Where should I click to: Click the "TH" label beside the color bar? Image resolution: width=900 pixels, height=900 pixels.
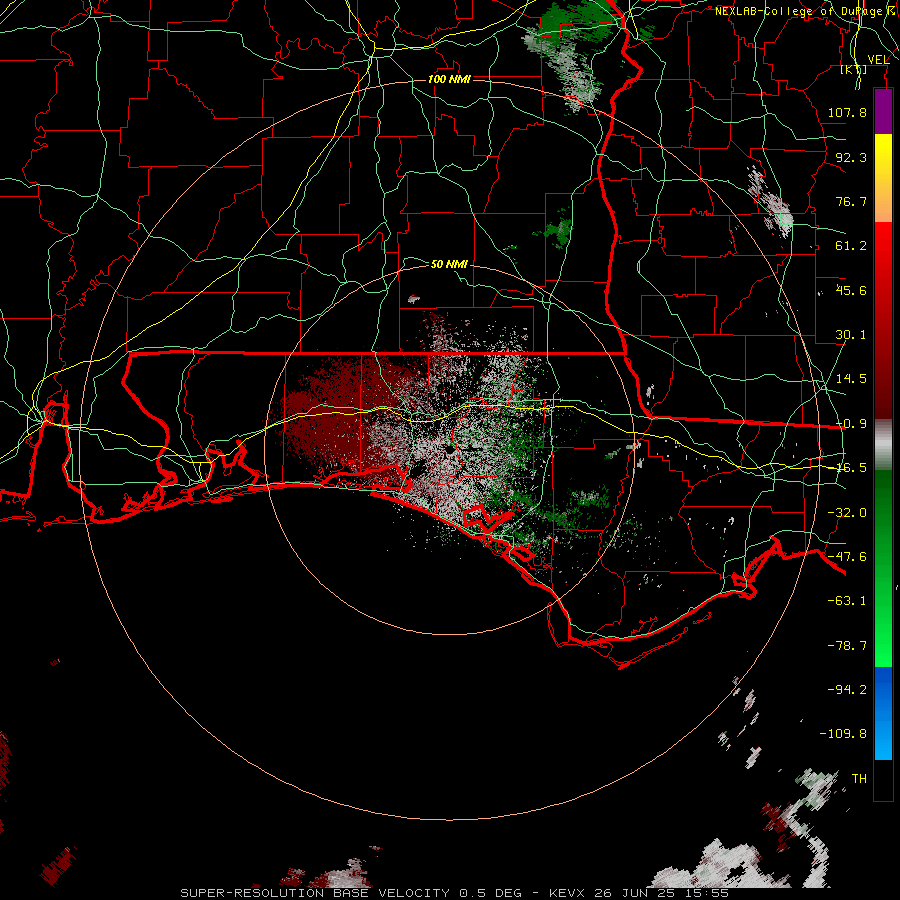point(859,779)
